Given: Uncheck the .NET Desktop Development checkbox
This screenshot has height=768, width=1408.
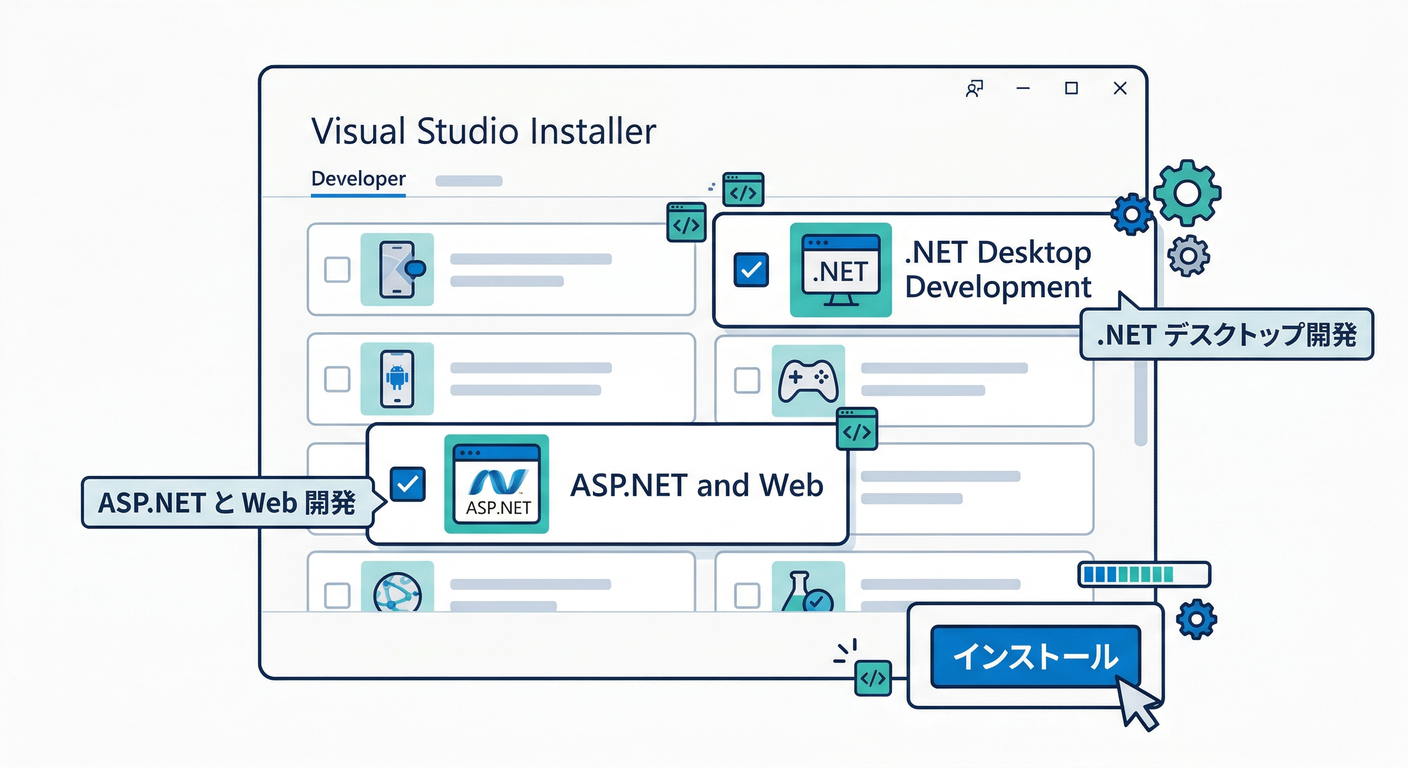Looking at the screenshot, I should [751, 269].
